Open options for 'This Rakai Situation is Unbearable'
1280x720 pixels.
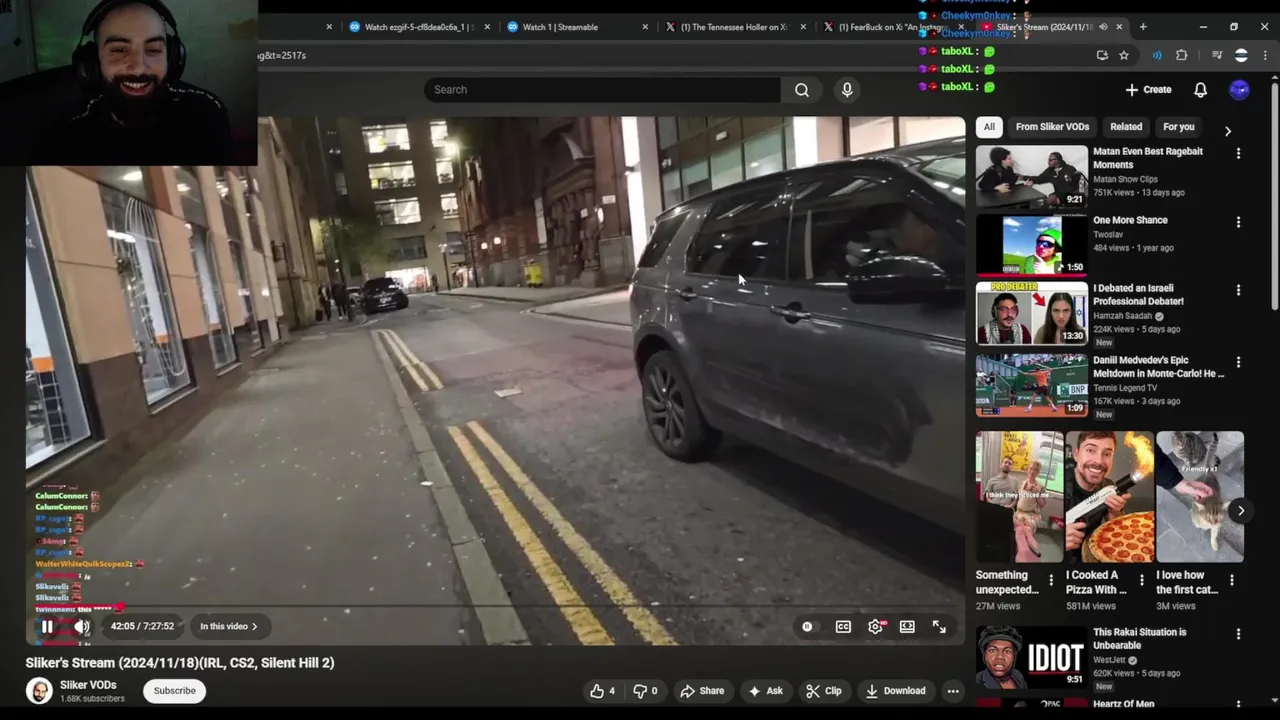(1238, 634)
